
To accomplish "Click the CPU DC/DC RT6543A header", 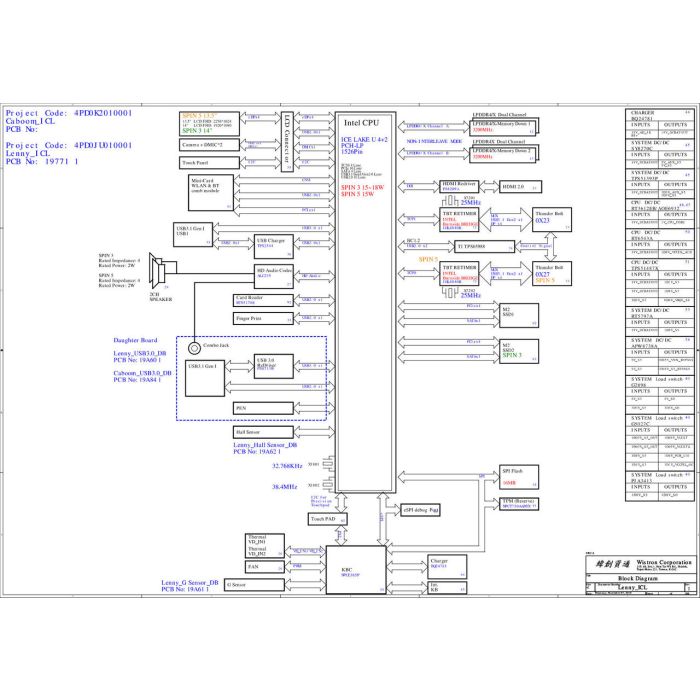I will coord(660,235).
